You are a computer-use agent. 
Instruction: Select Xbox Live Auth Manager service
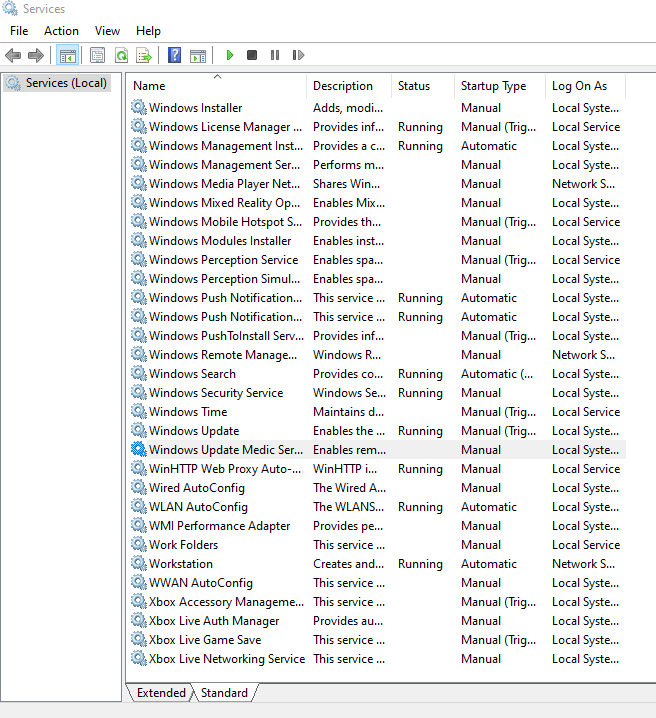point(378,620)
